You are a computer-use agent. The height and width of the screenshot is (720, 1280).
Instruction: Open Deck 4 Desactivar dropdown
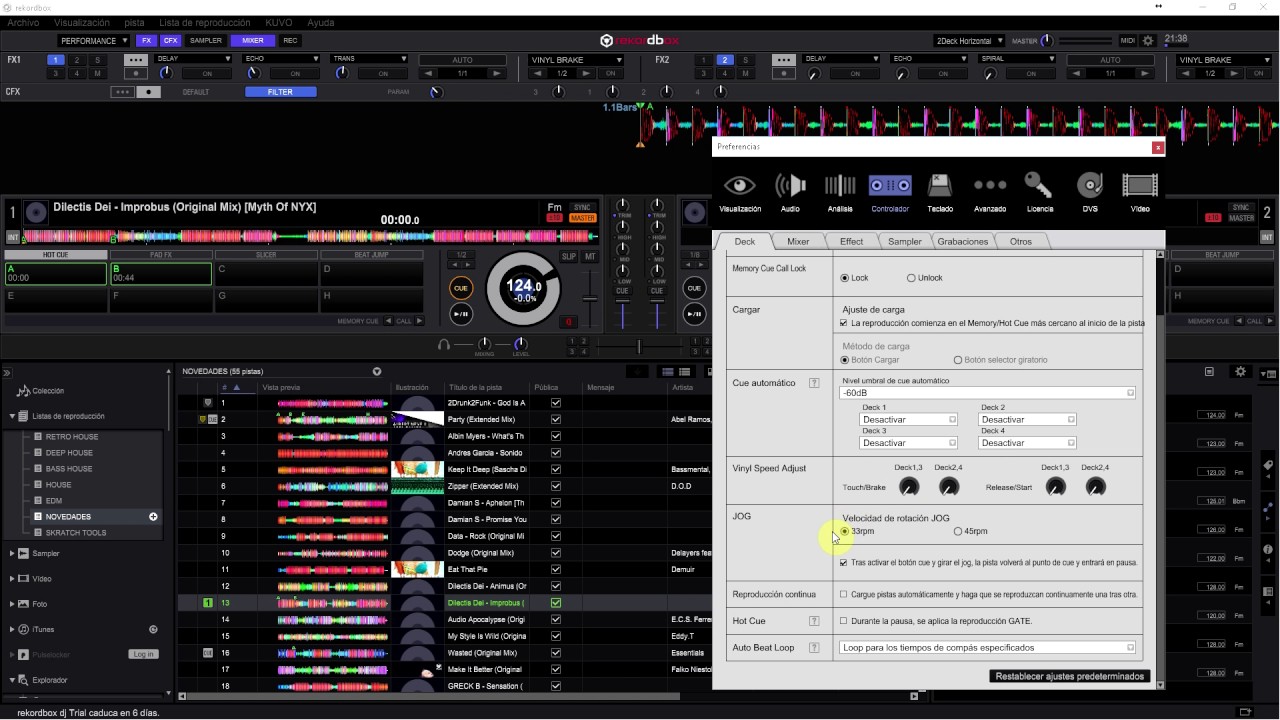point(1027,443)
